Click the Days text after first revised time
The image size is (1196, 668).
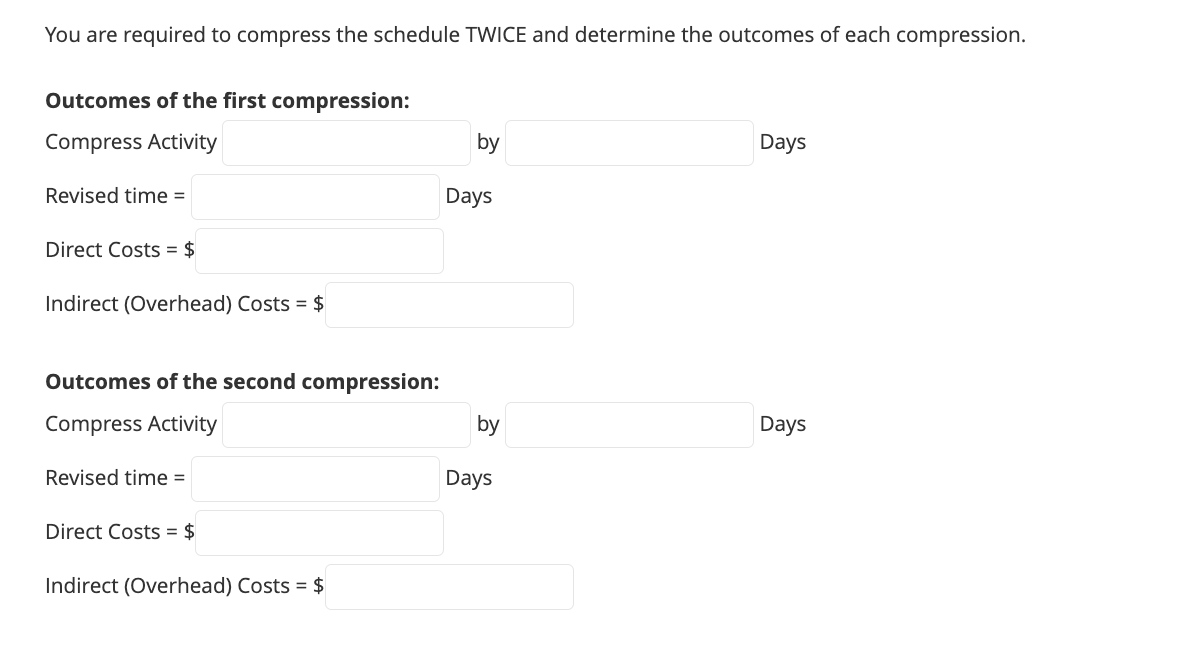pos(469,196)
